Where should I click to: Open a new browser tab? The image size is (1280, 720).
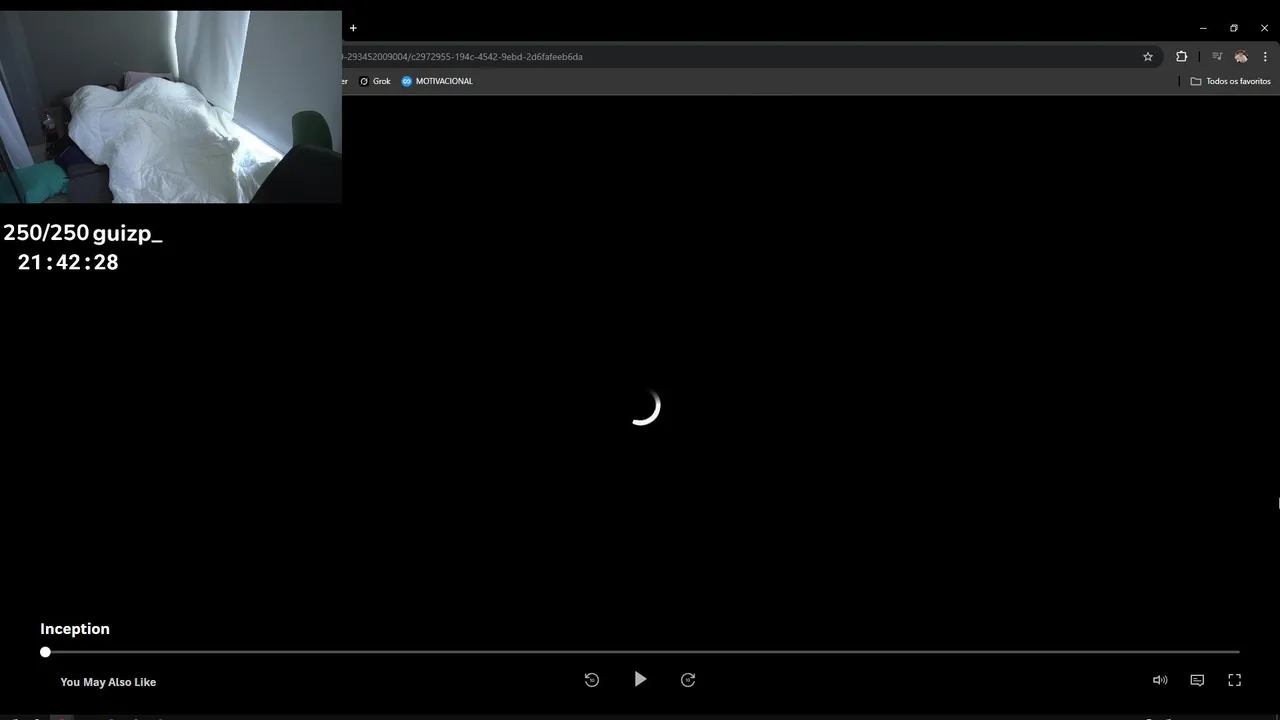pos(353,28)
